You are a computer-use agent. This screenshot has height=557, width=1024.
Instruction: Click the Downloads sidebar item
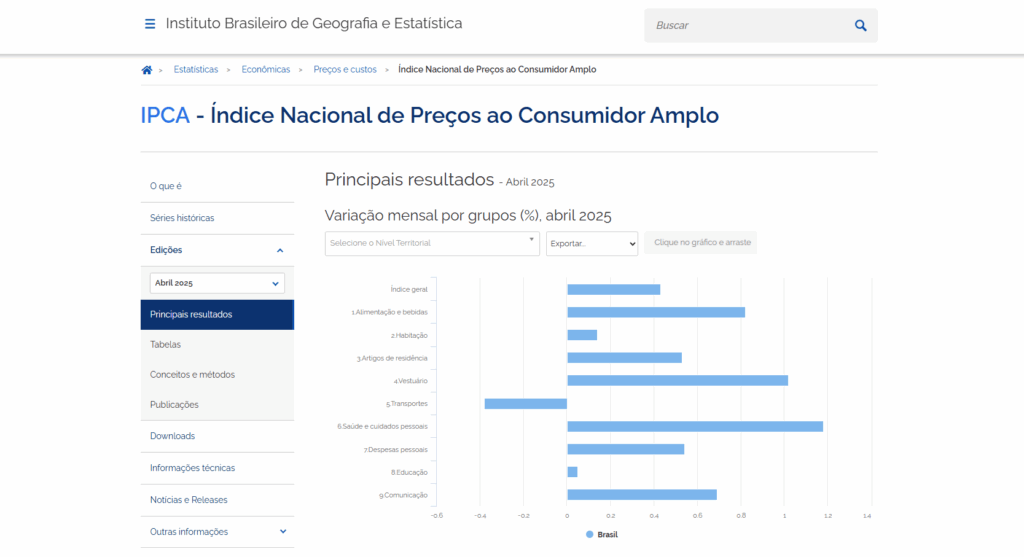coord(172,436)
